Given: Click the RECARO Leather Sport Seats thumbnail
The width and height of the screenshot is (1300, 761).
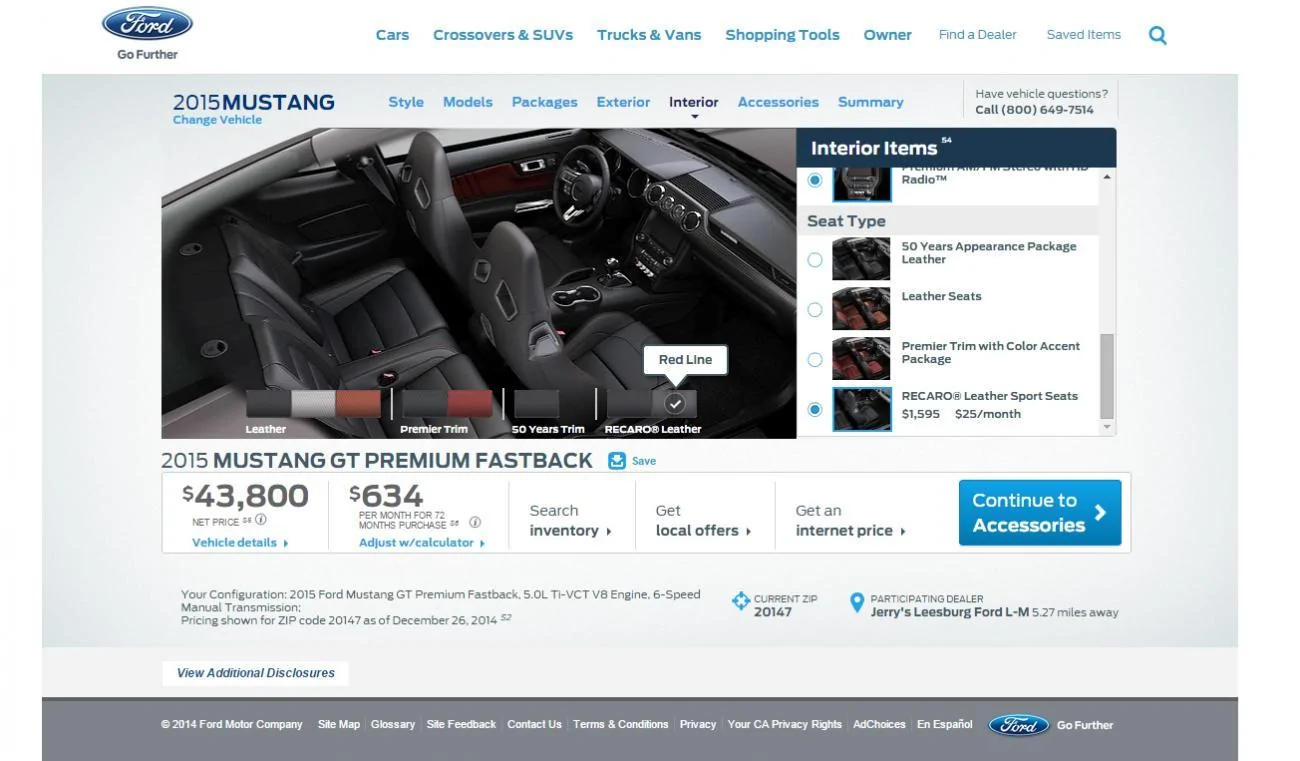Looking at the screenshot, I should [862, 409].
